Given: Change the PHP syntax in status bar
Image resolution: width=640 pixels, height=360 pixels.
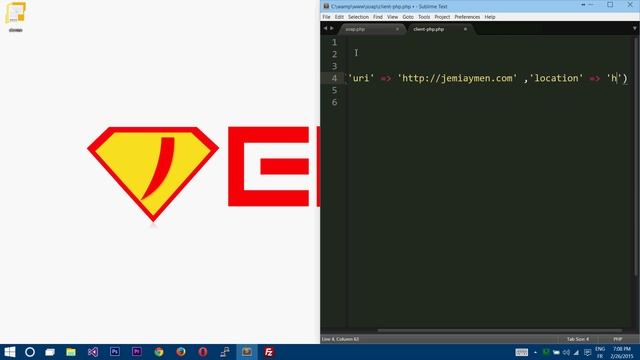Looking at the screenshot, I should (618, 339).
